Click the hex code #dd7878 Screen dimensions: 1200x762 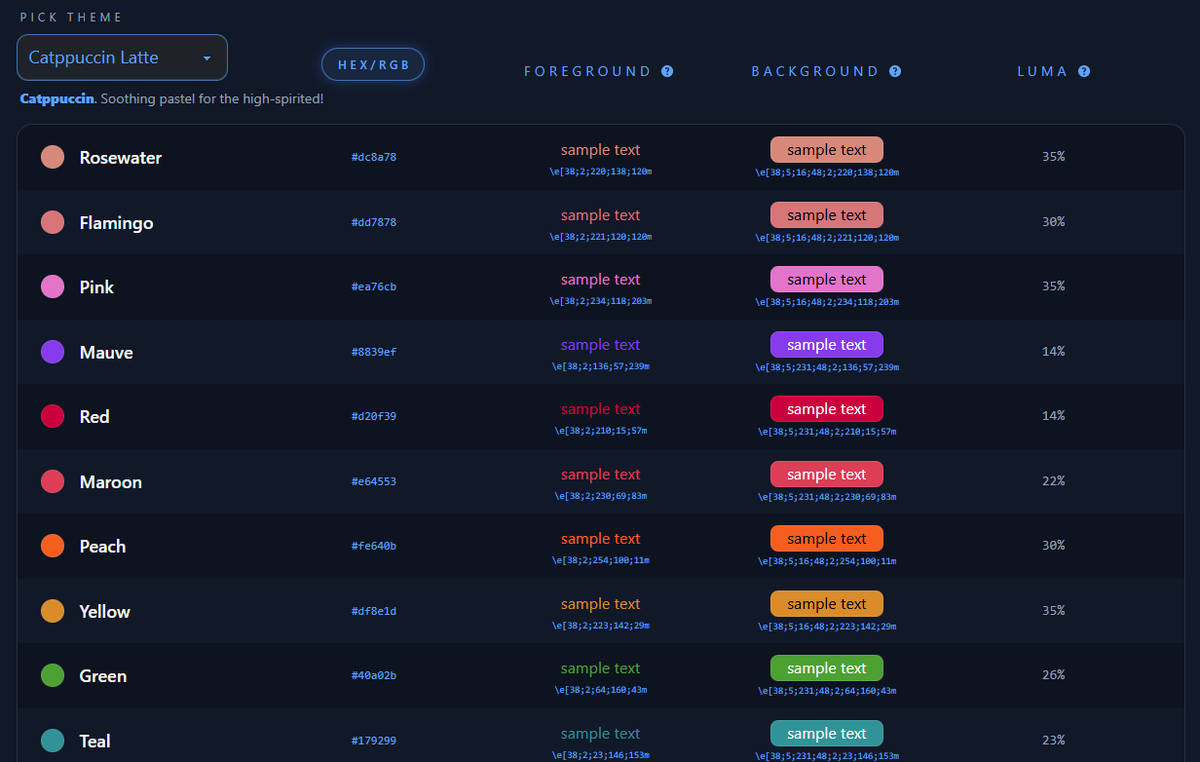[374, 222]
